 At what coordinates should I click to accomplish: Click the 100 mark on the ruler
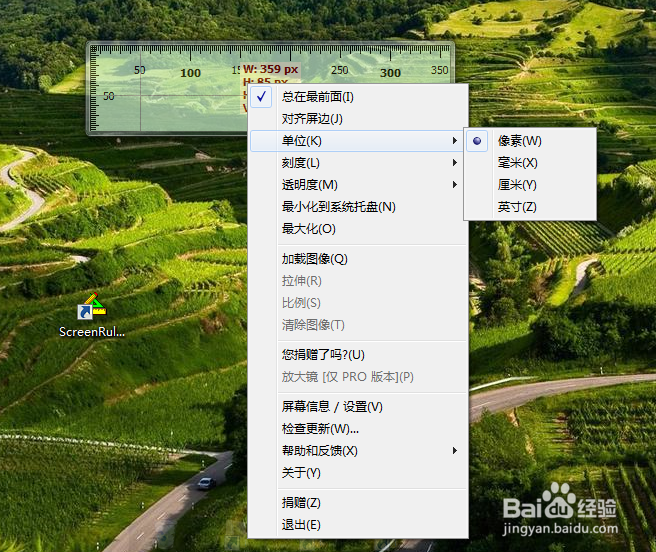click(x=190, y=73)
